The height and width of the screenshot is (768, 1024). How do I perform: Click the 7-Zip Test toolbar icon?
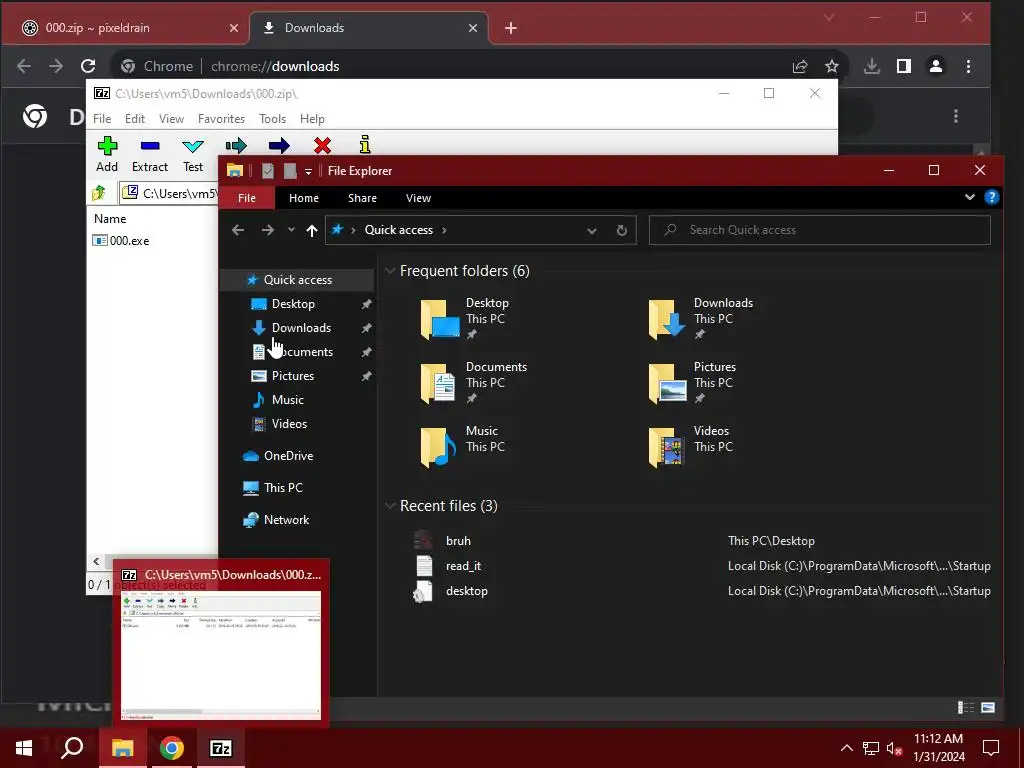(193, 146)
